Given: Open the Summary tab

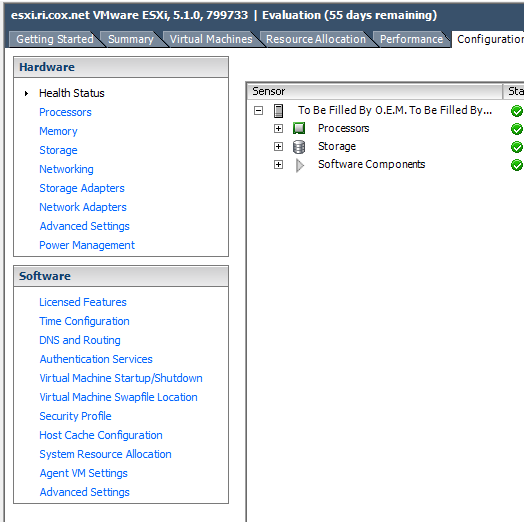Looking at the screenshot, I should click(x=131, y=39).
